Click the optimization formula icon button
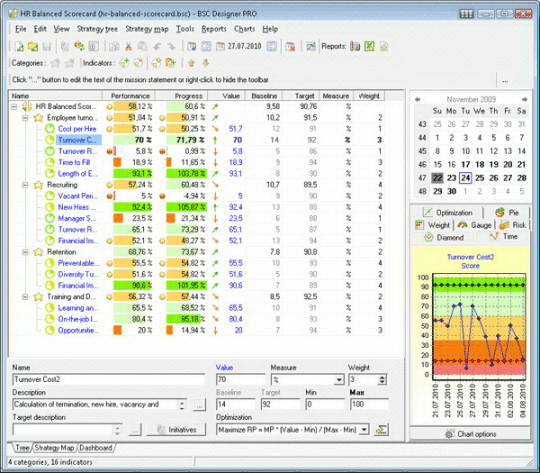 [x=381, y=429]
